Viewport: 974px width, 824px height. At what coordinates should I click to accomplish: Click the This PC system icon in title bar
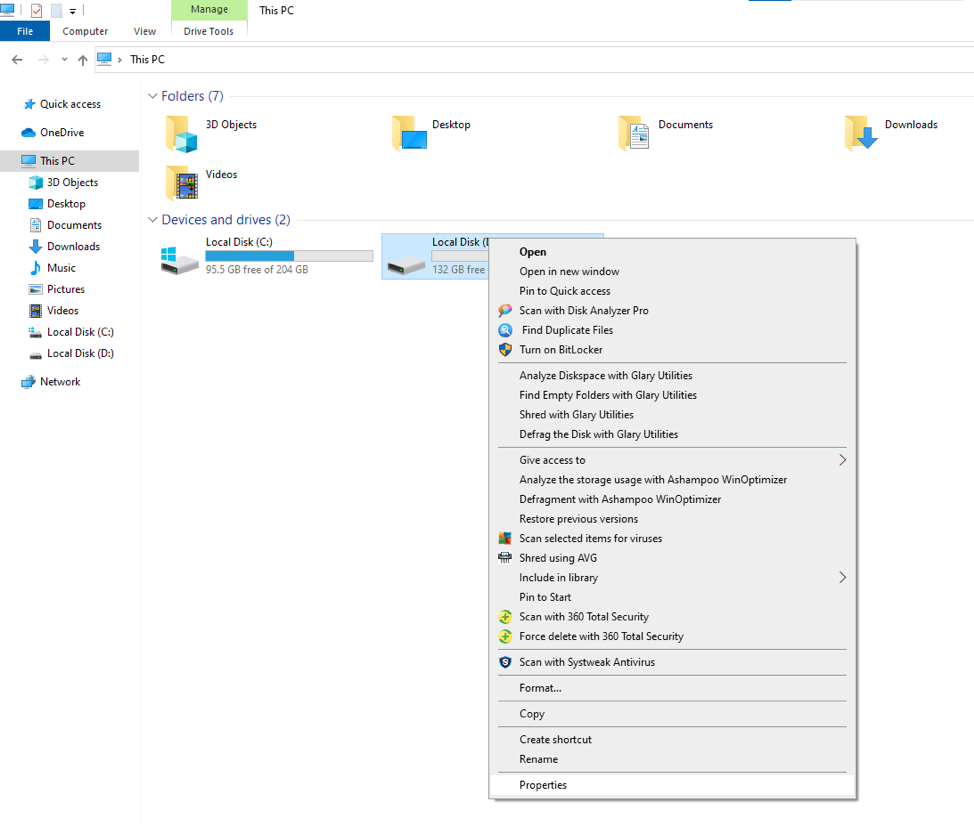pyautogui.click(x=7, y=10)
